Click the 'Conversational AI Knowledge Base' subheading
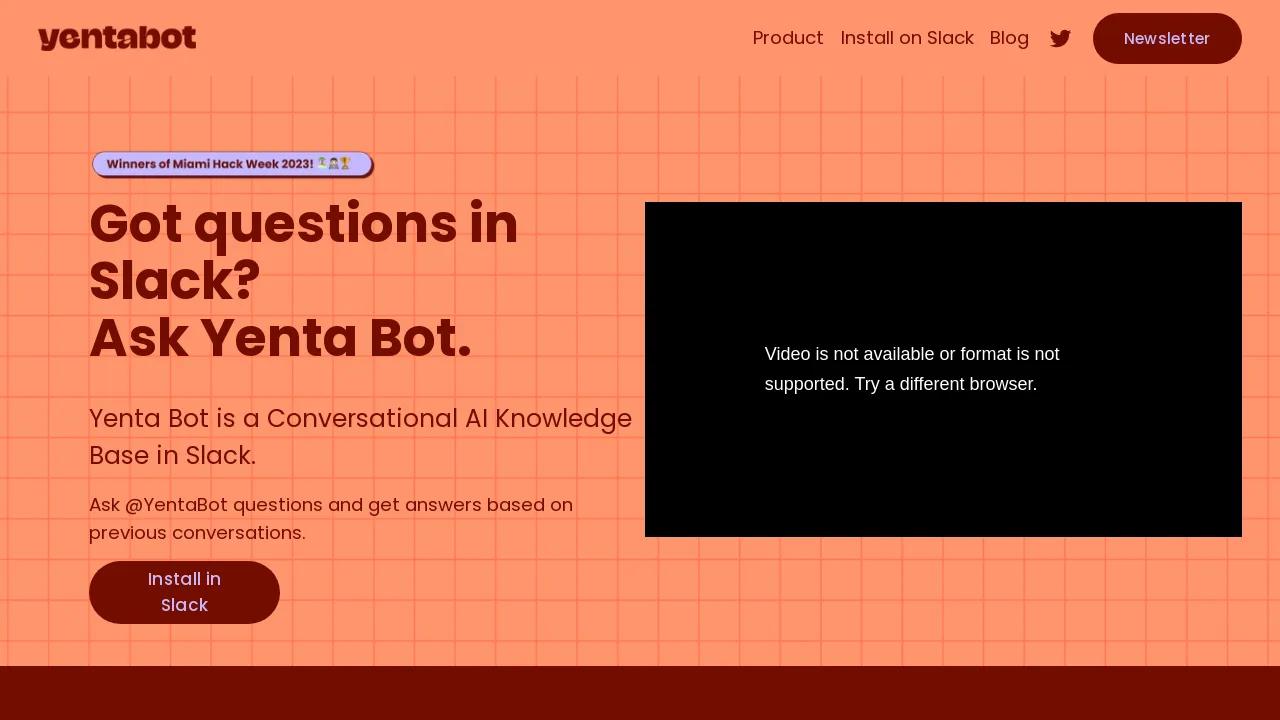The height and width of the screenshot is (720, 1280). (360, 436)
